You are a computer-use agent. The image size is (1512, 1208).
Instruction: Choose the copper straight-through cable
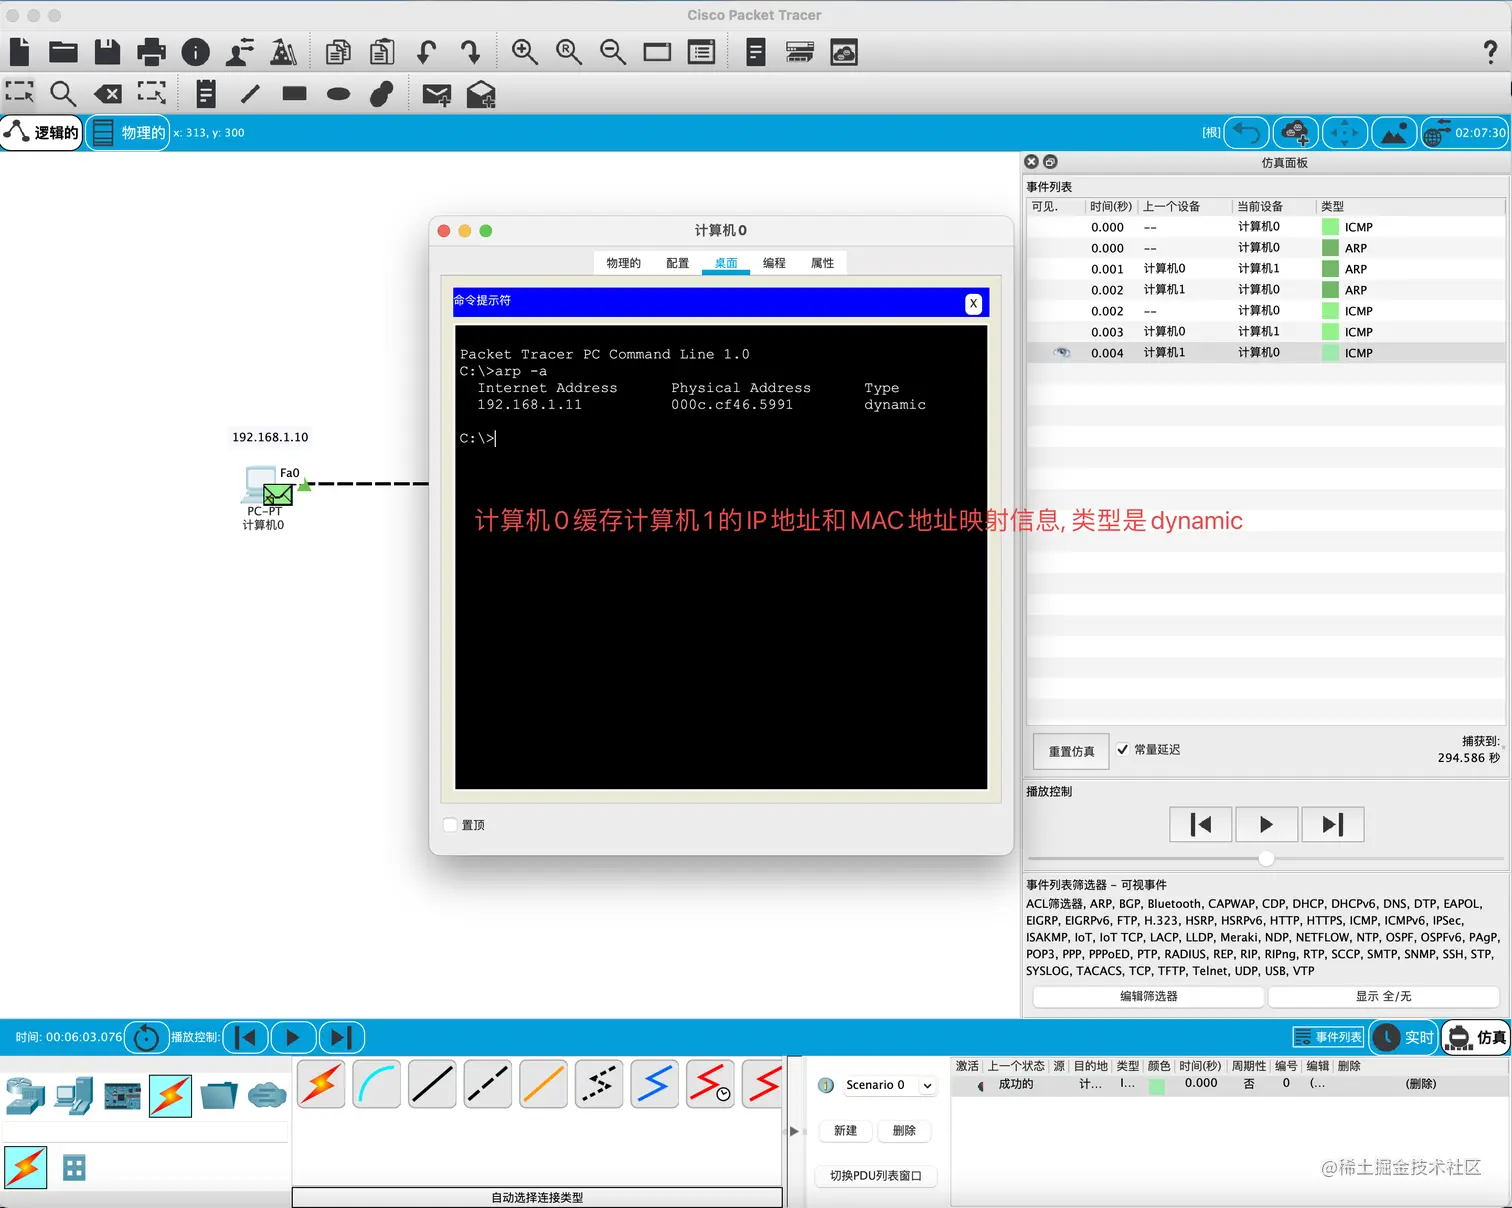pyautogui.click(x=432, y=1085)
